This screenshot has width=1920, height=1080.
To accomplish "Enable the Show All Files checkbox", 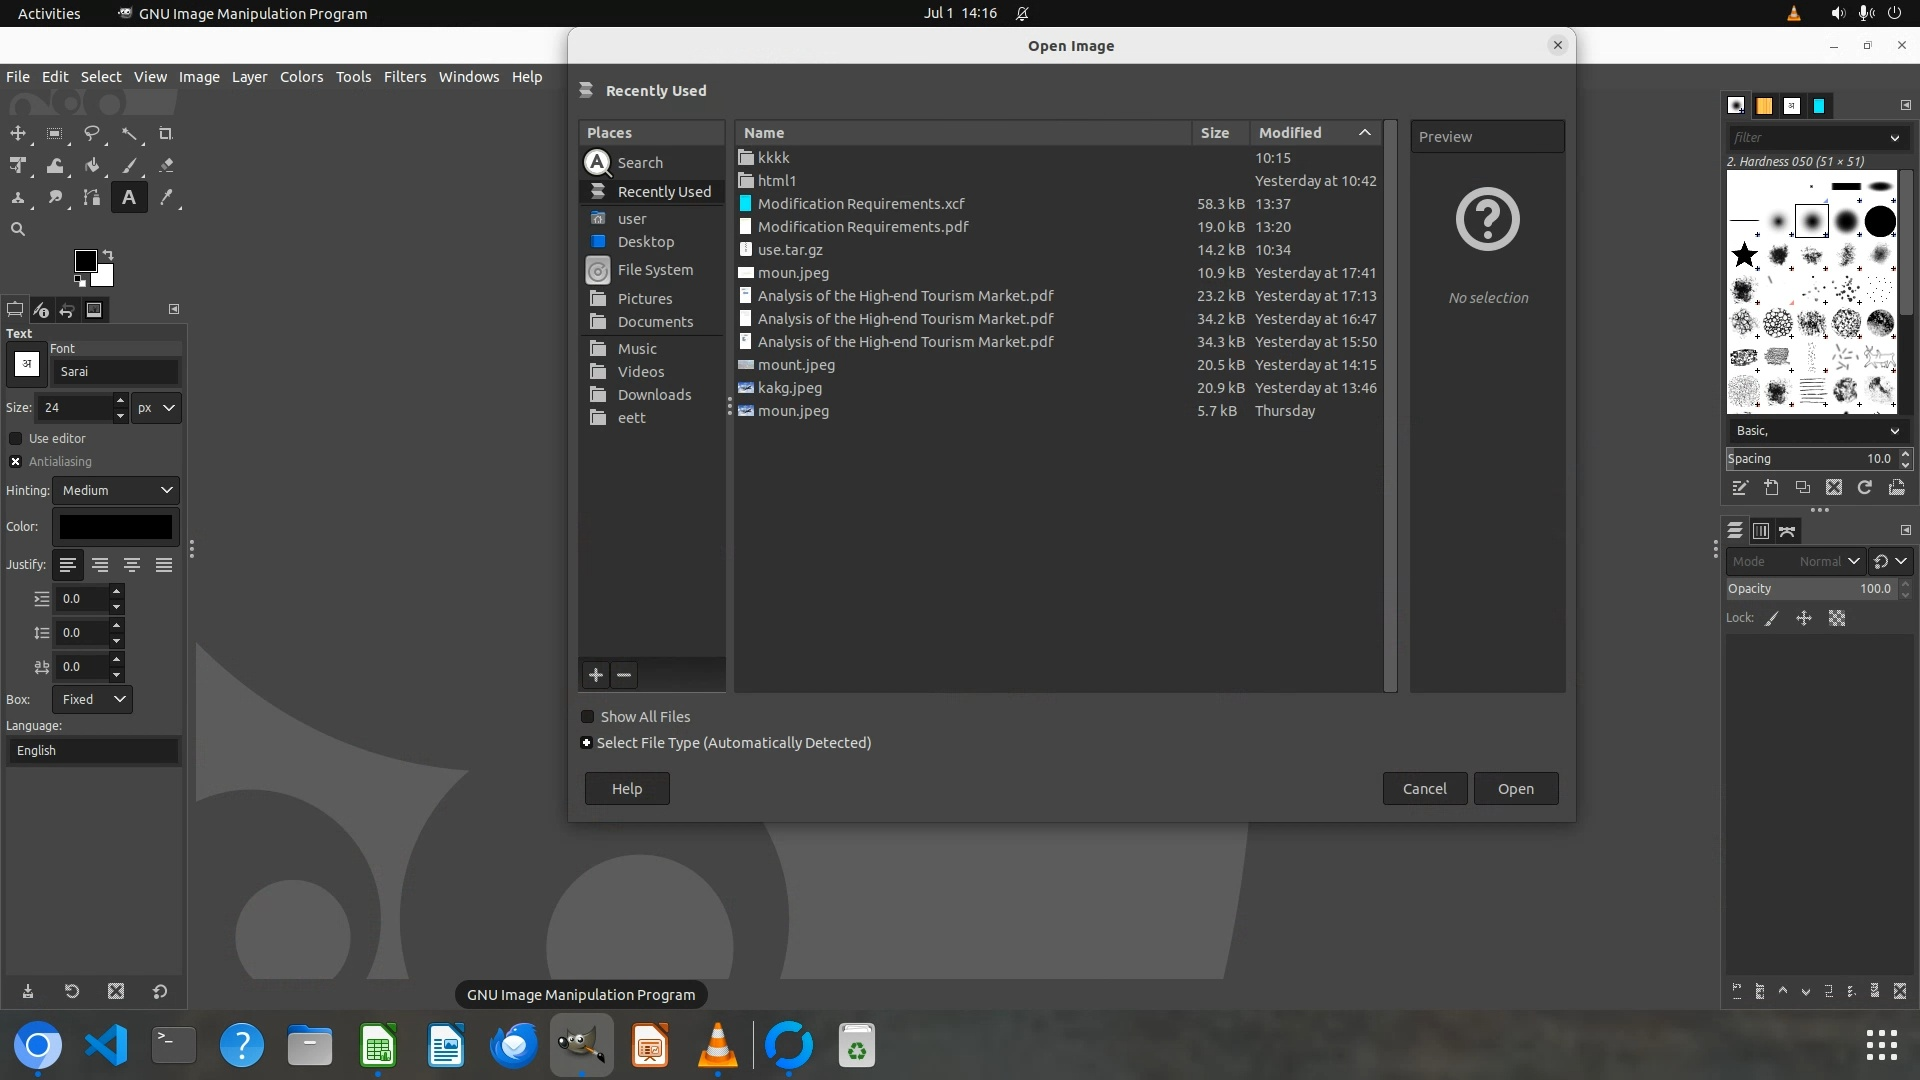I will point(588,717).
